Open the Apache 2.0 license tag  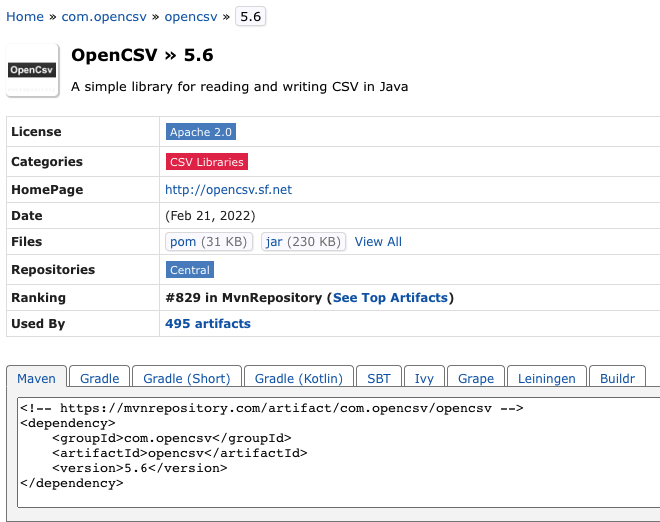click(201, 132)
